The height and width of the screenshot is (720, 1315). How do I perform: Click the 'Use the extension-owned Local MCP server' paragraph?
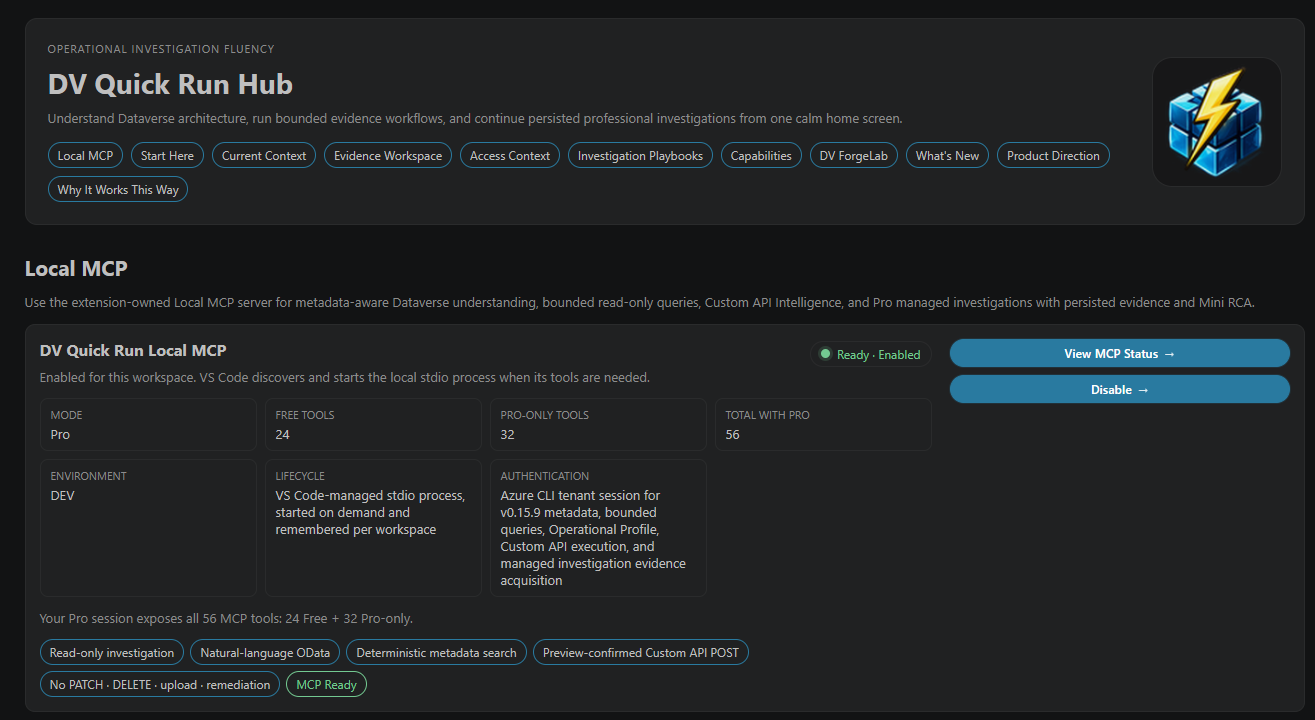tap(640, 303)
